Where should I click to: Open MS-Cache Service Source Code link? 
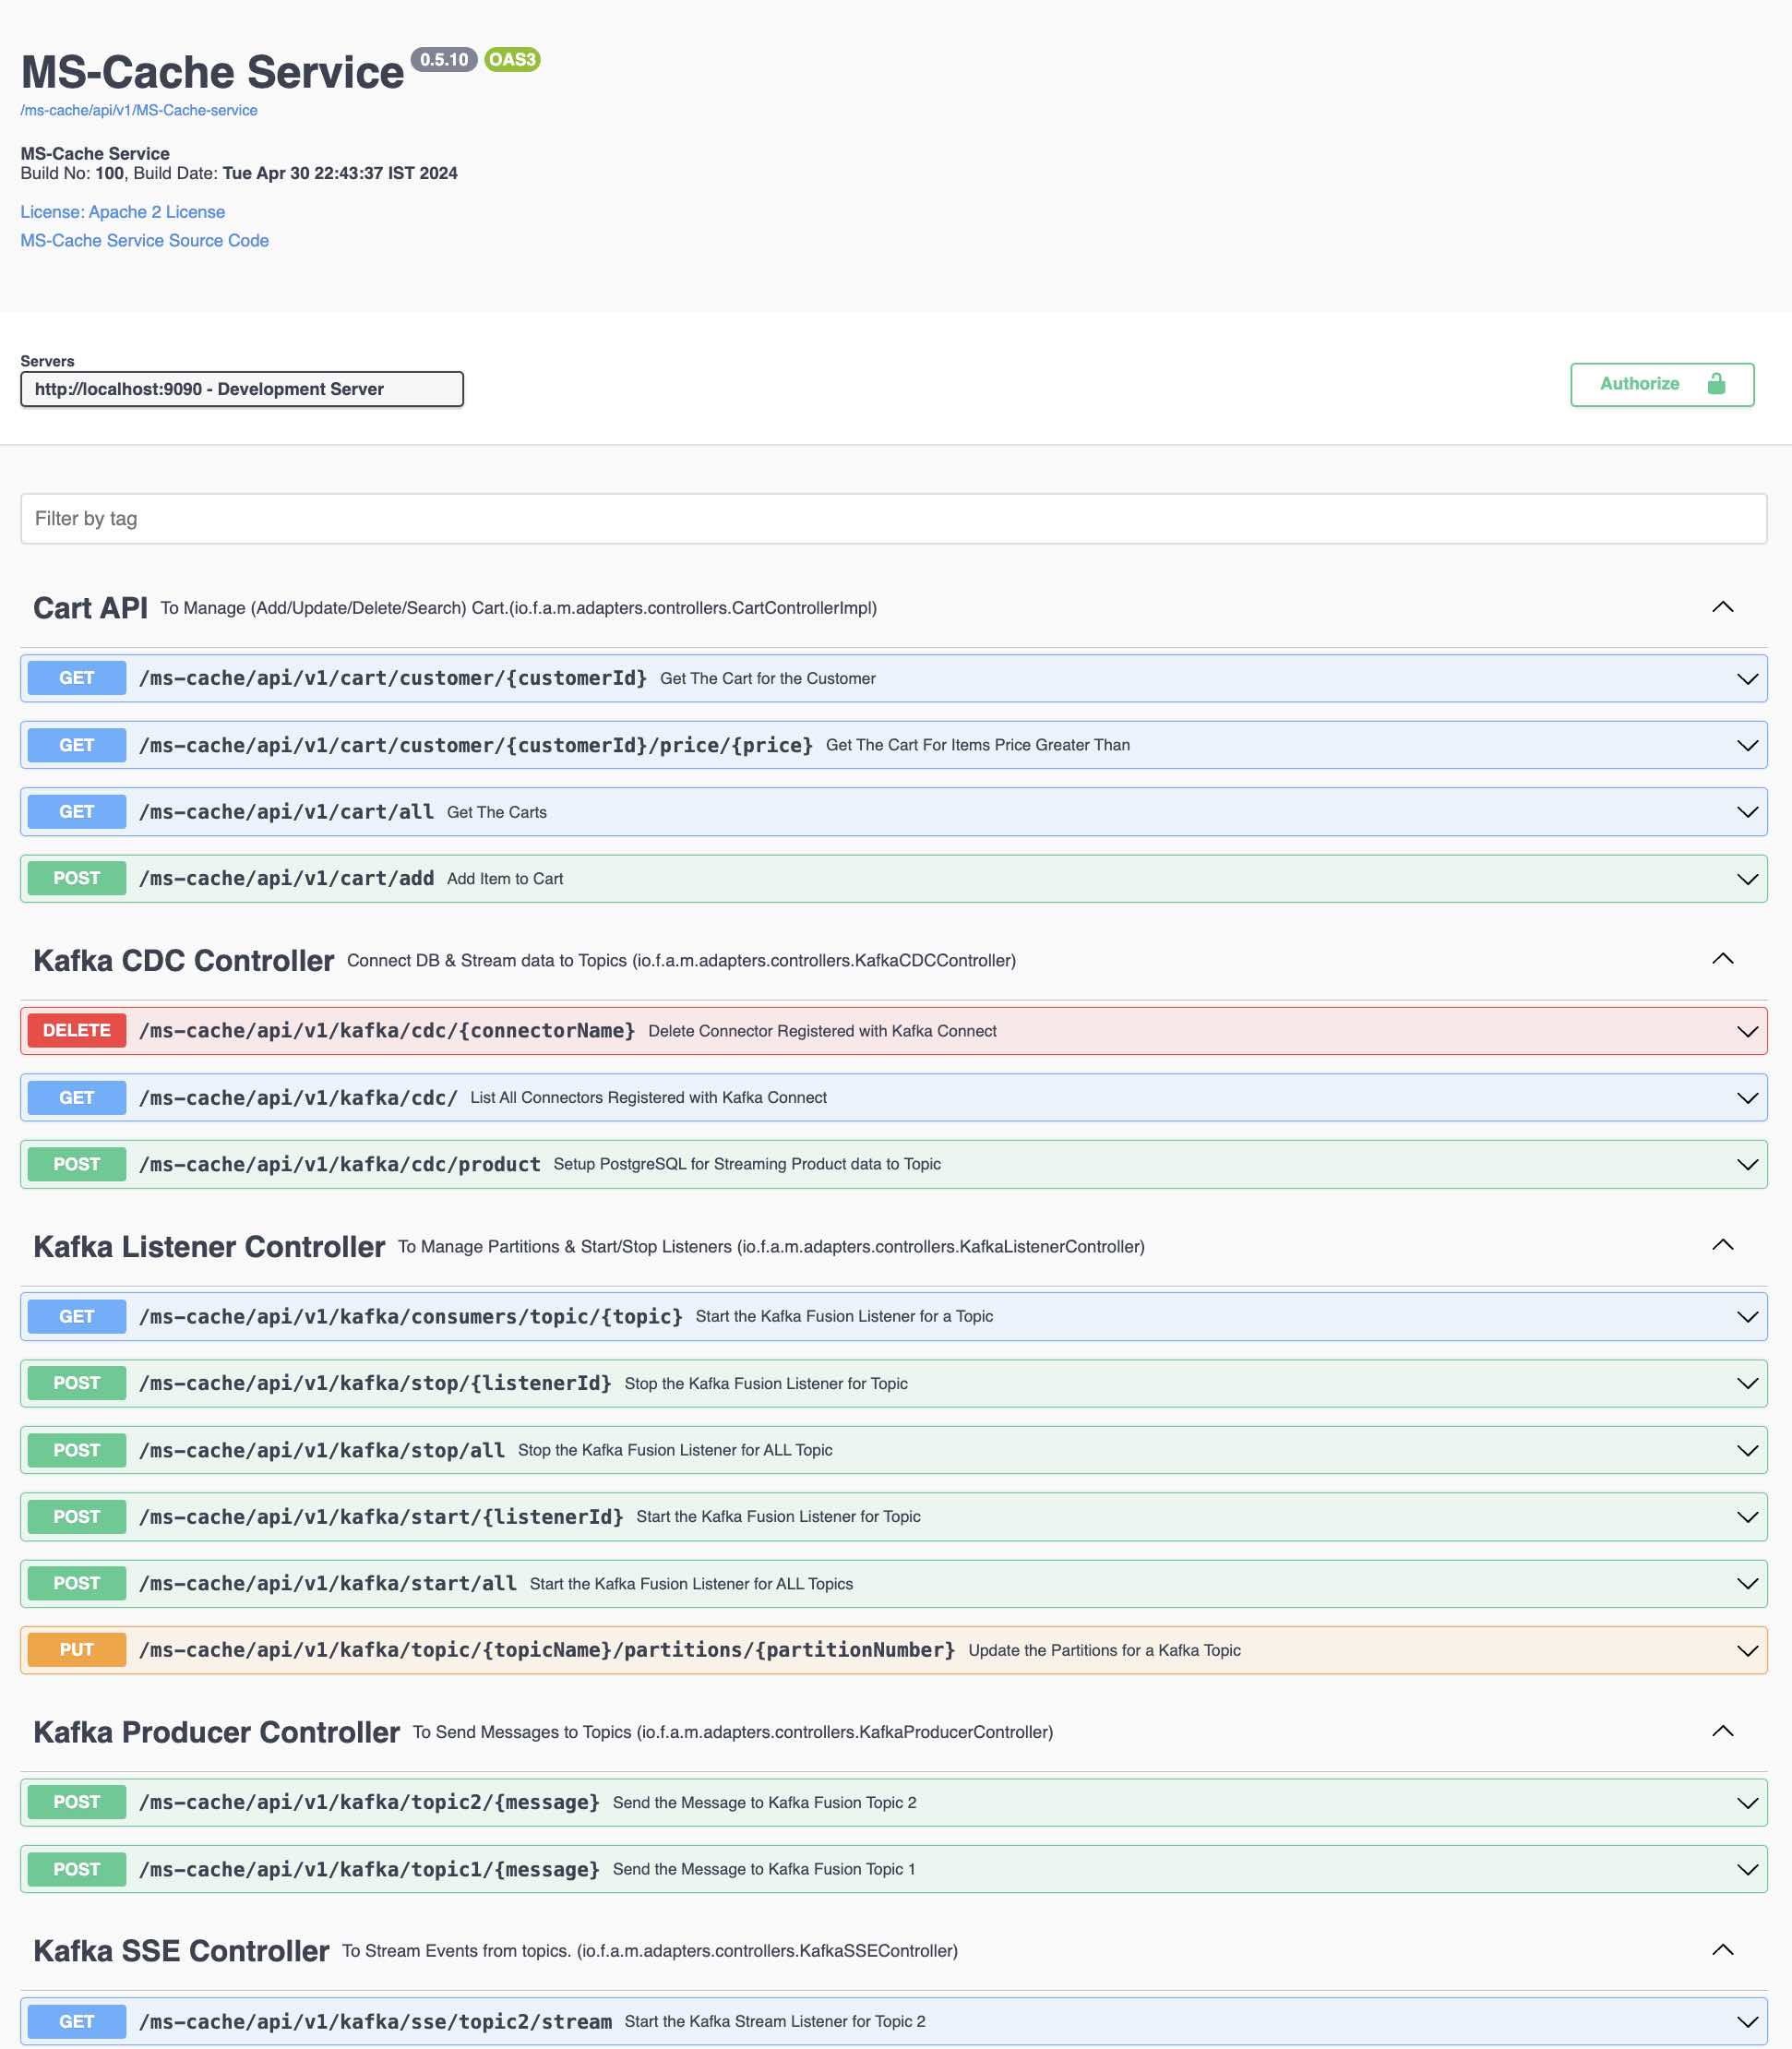pos(144,240)
